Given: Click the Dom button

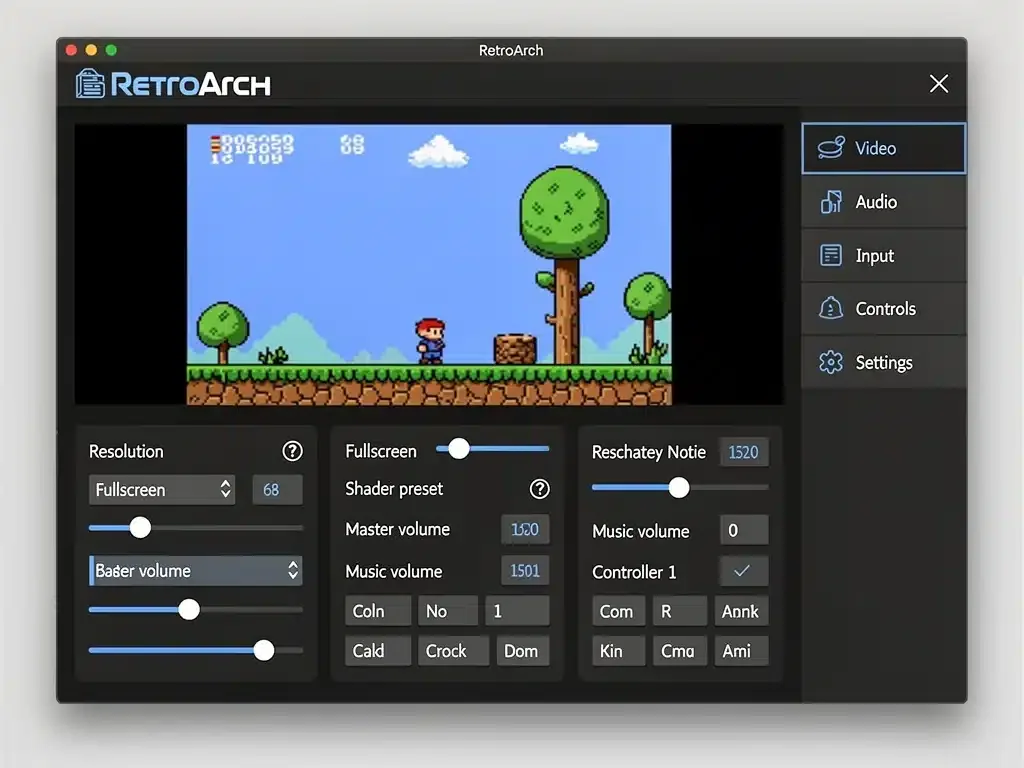Looking at the screenshot, I should click(x=522, y=650).
